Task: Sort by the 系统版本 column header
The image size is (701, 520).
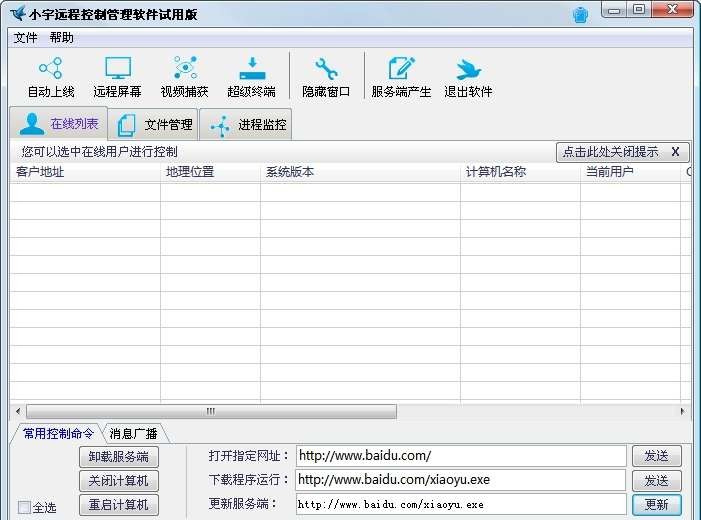Action: pos(360,172)
